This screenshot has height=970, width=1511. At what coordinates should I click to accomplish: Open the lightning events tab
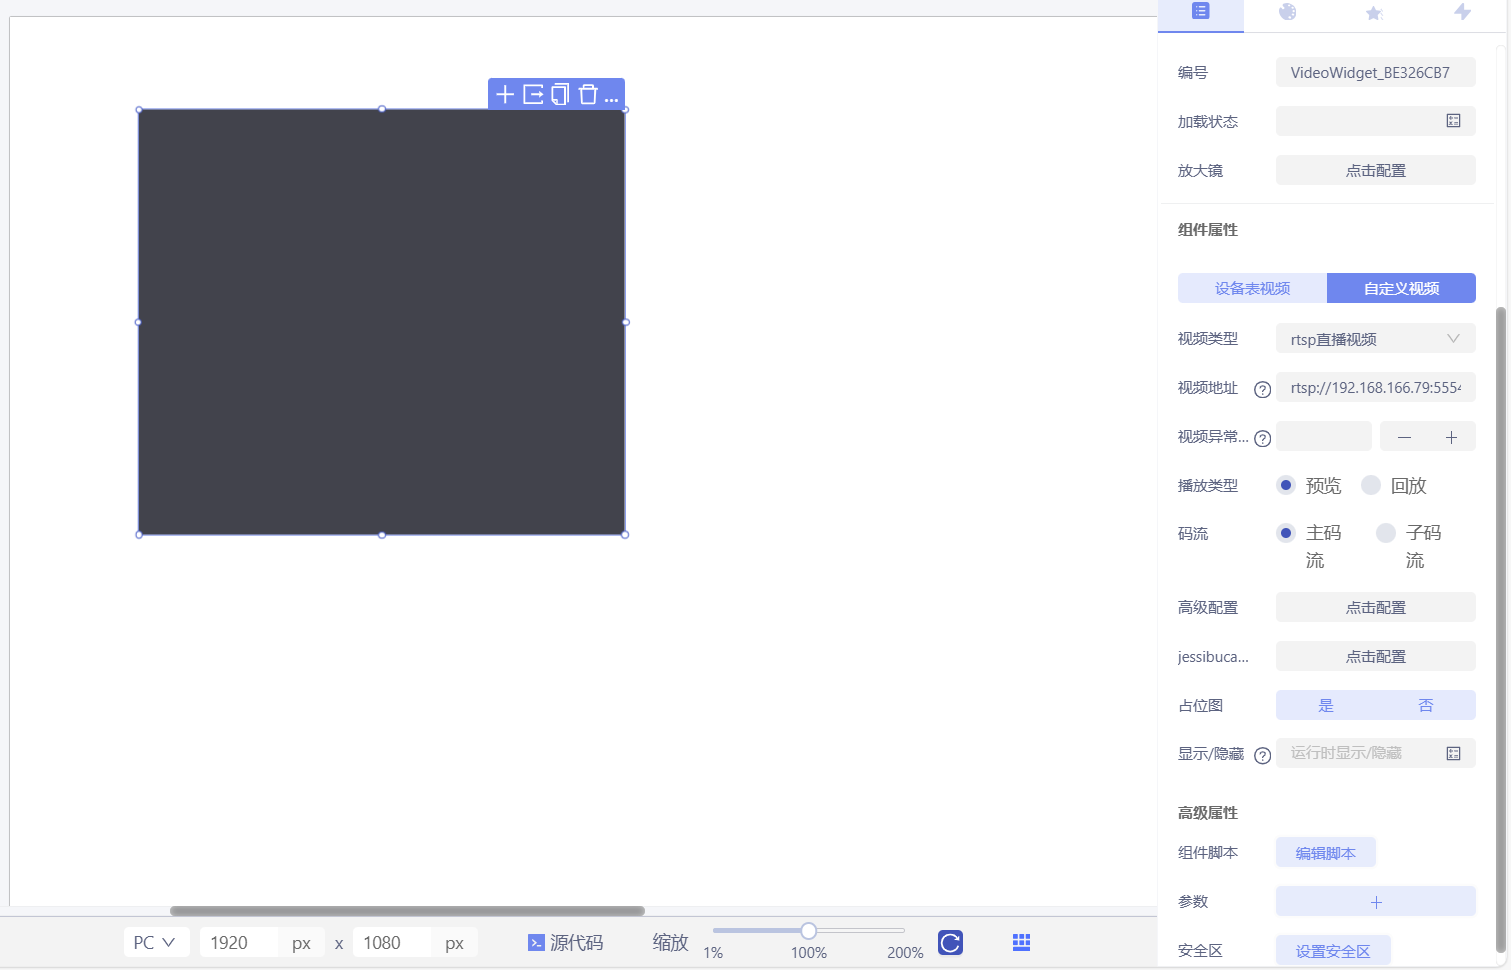coord(1462,12)
